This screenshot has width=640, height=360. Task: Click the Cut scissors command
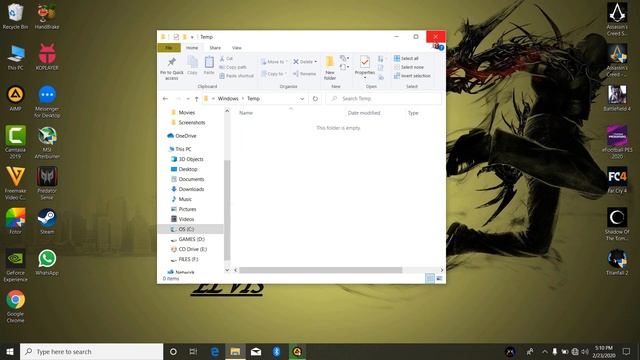(x=227, y=58)
